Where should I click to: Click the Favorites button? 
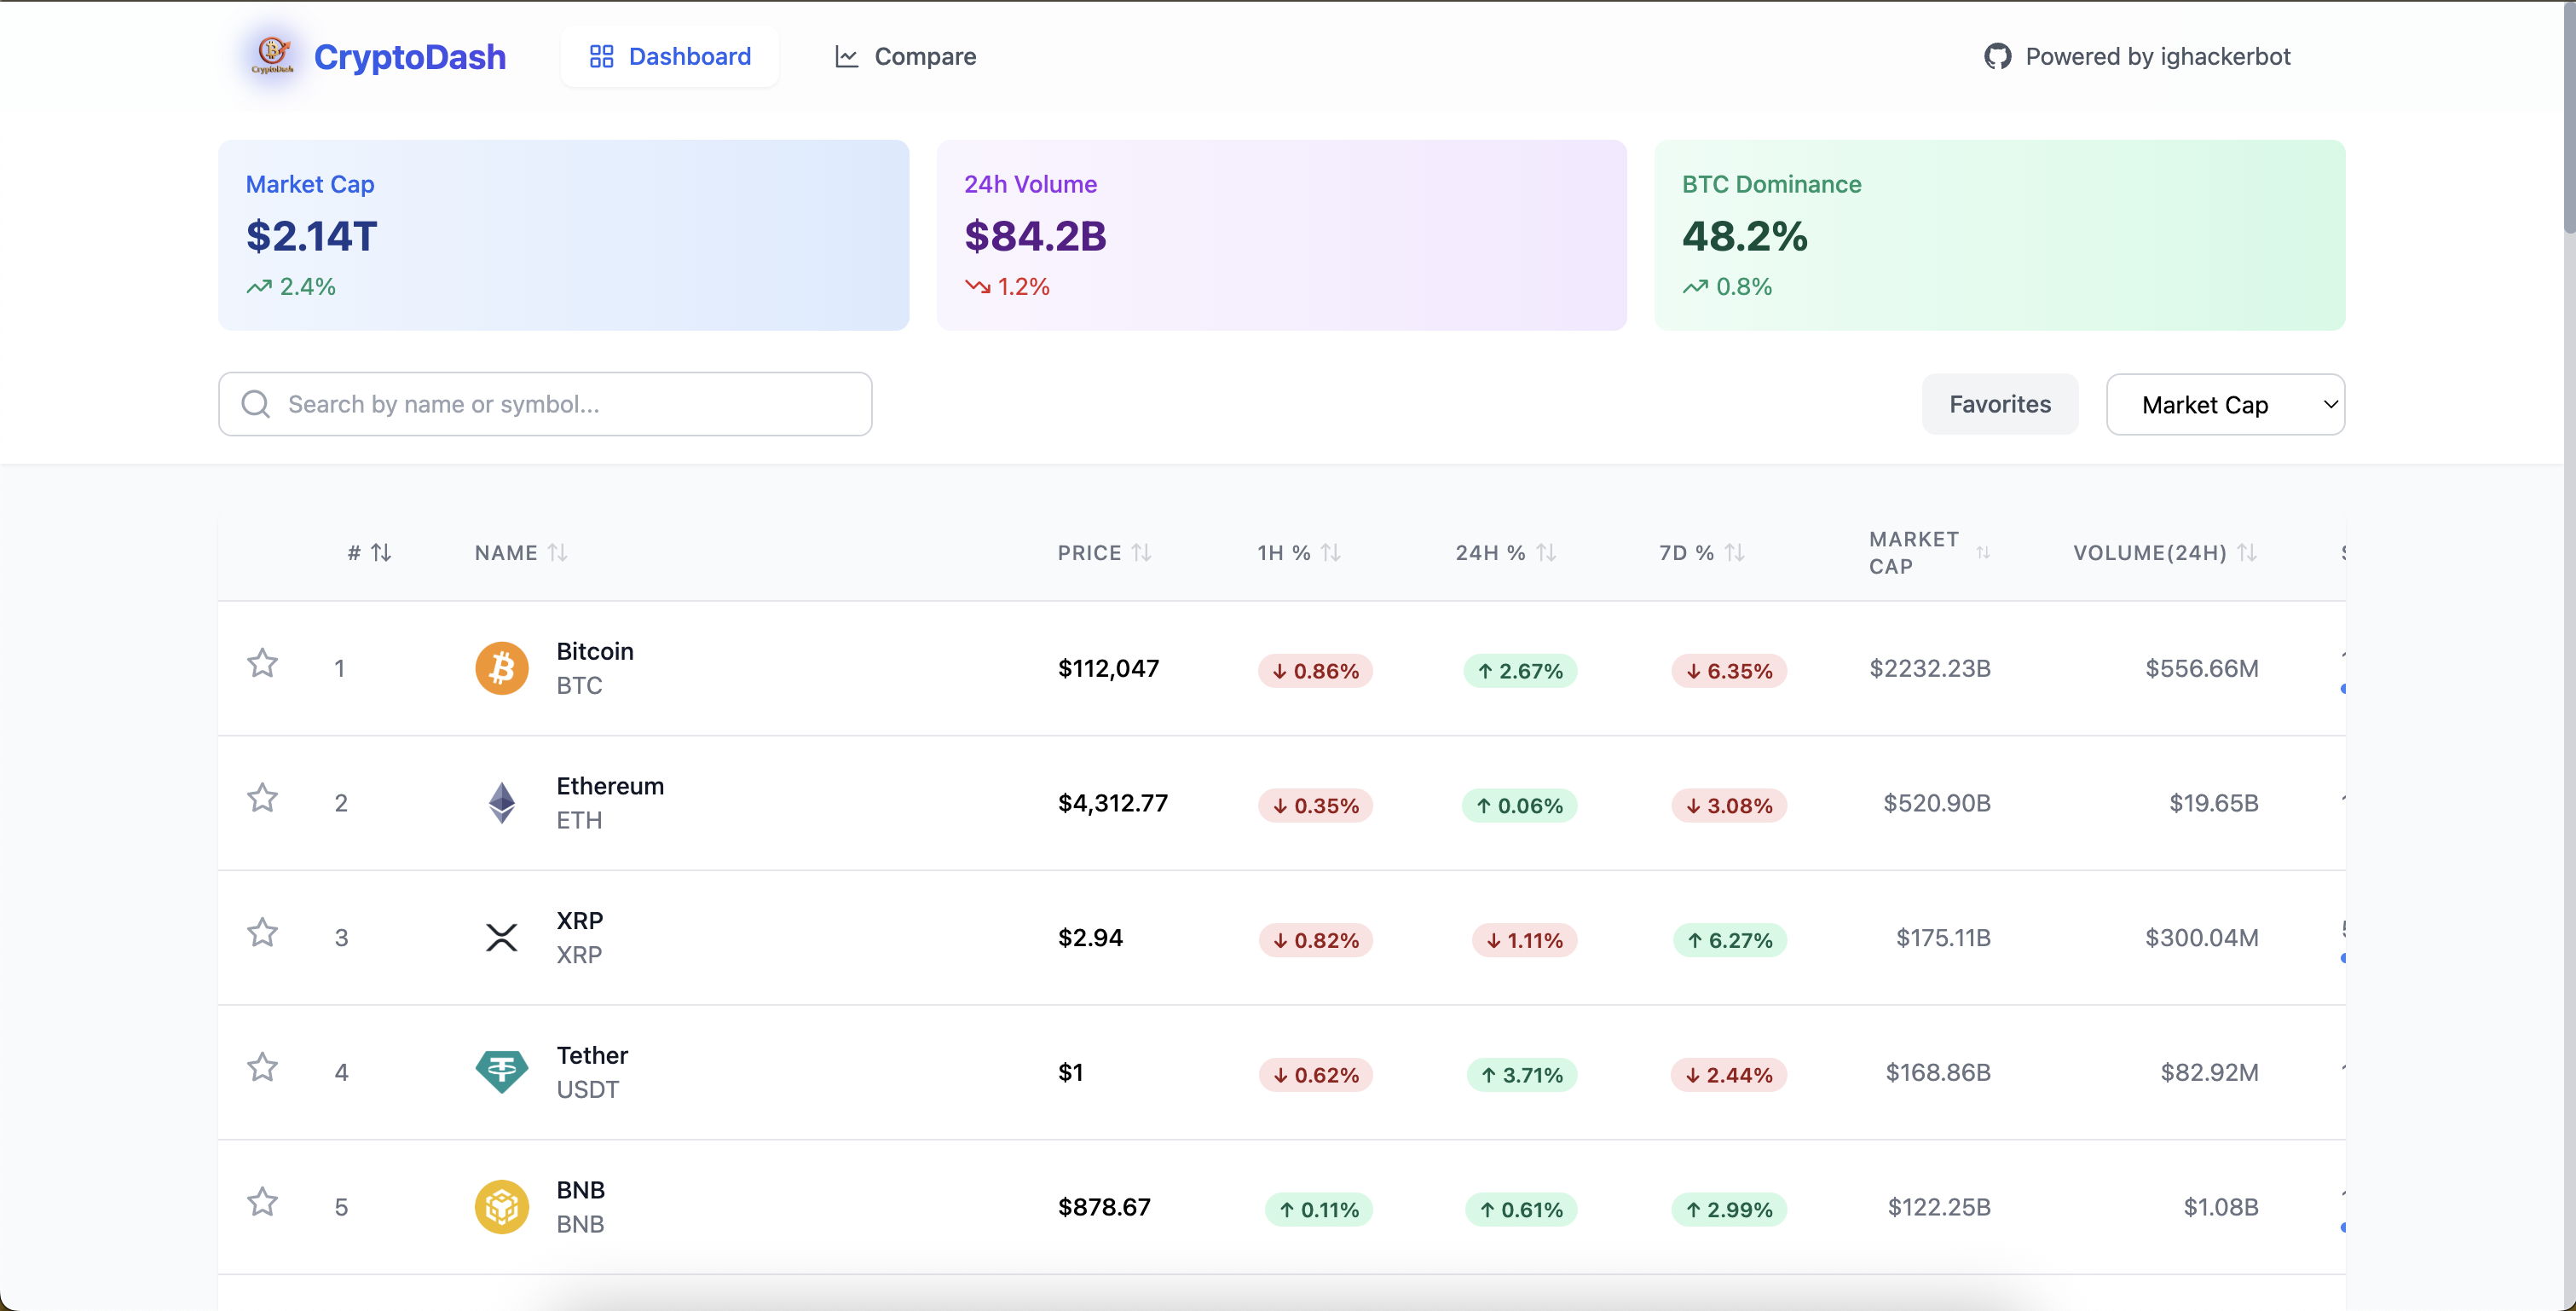[x=1999, y=403]
